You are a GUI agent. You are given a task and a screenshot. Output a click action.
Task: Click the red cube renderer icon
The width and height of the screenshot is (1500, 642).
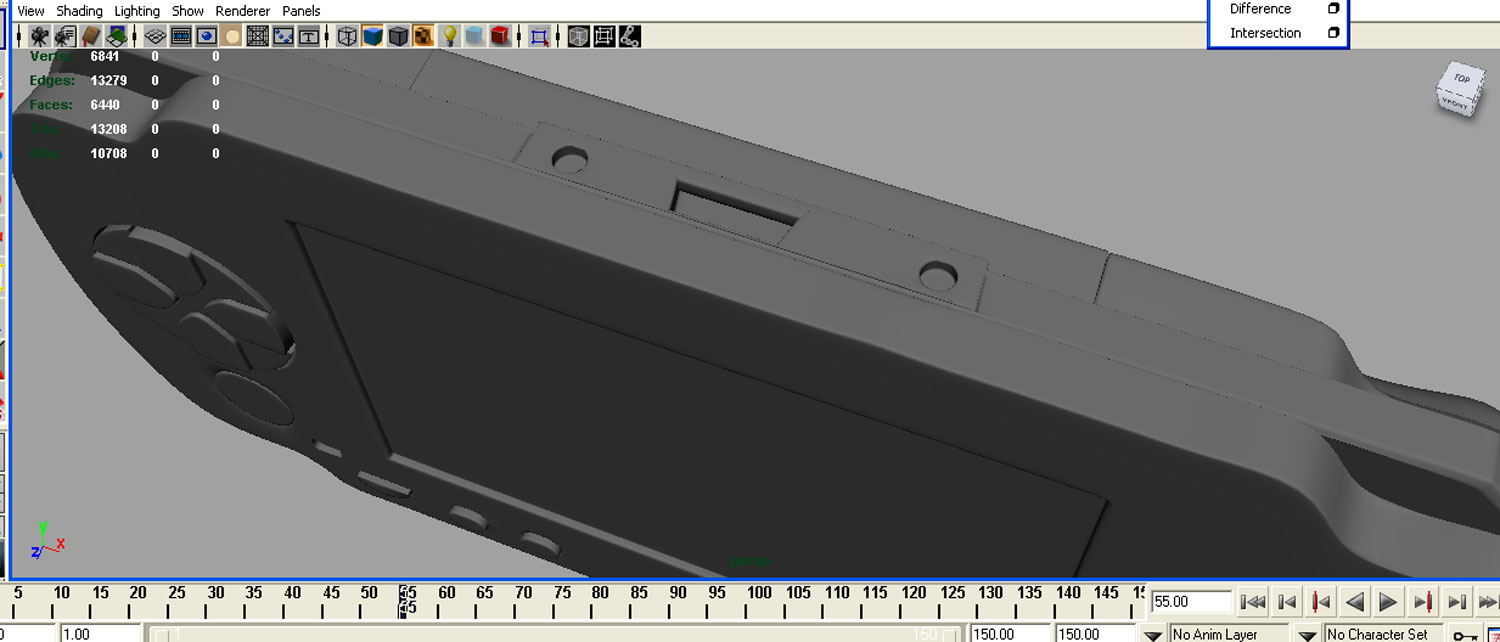pyautogui.click(x=501, y=36)
